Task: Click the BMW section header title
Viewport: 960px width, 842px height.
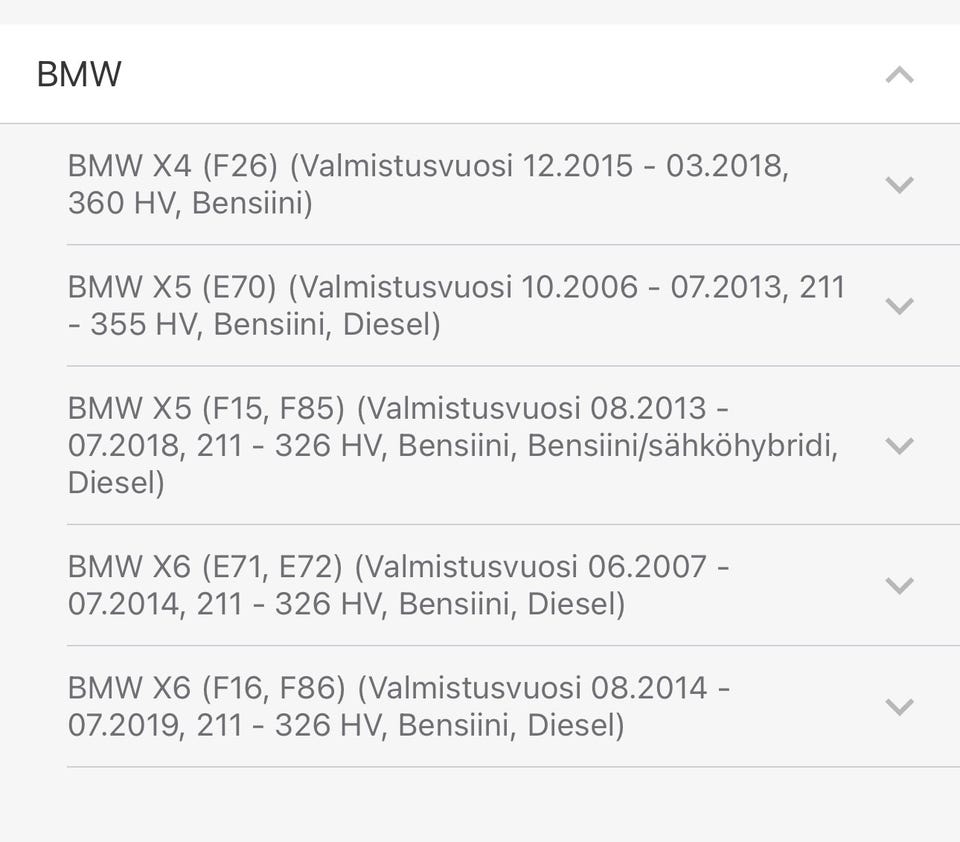Action: click(79, 75)
